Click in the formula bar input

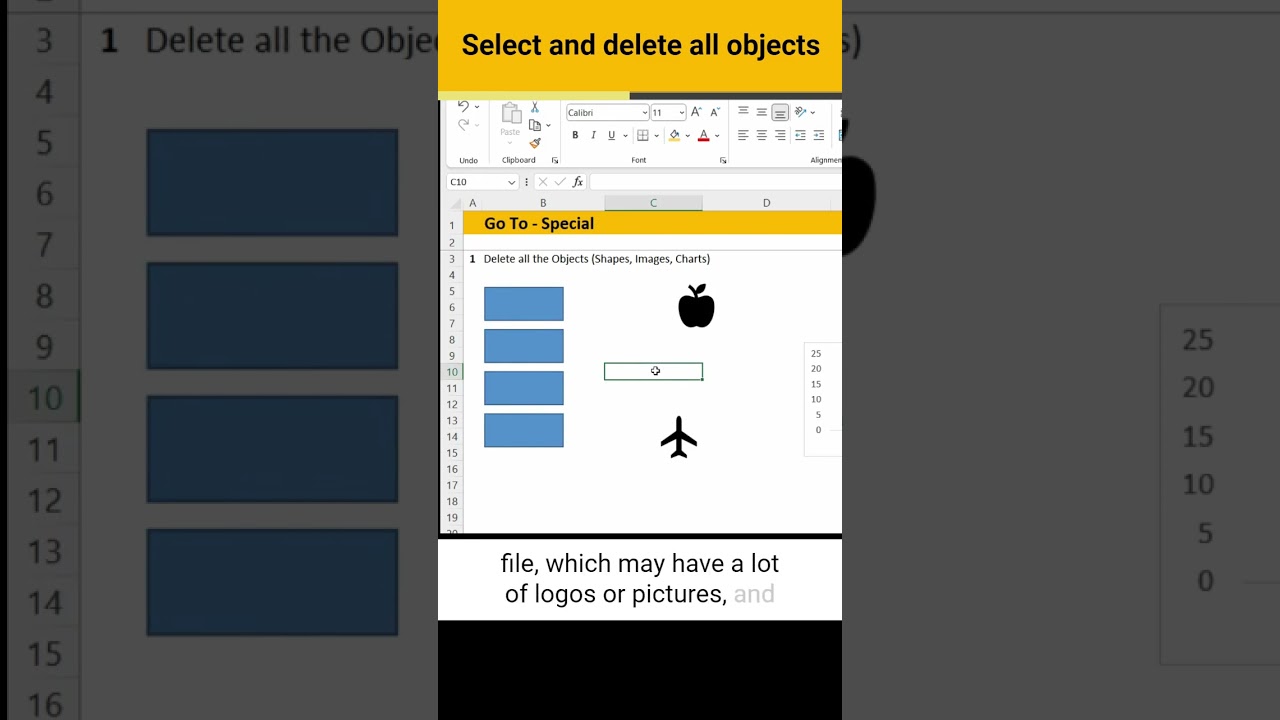[715, 182]
